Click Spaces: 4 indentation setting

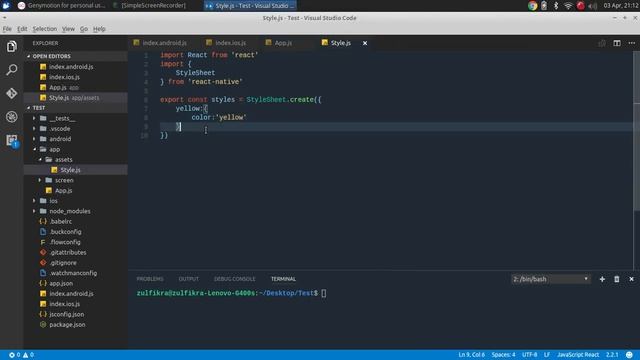pyautogui.click(x=503, y=355)
